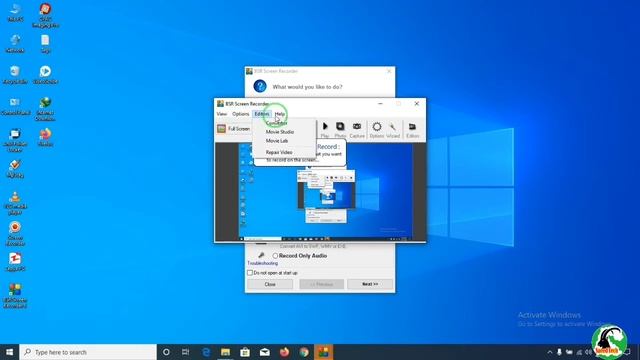The width and height of the screenshot is (640, 360).
Task: Open the Firefox desktop shortcut
Action: pyautogui.click(x=45, y=137)
